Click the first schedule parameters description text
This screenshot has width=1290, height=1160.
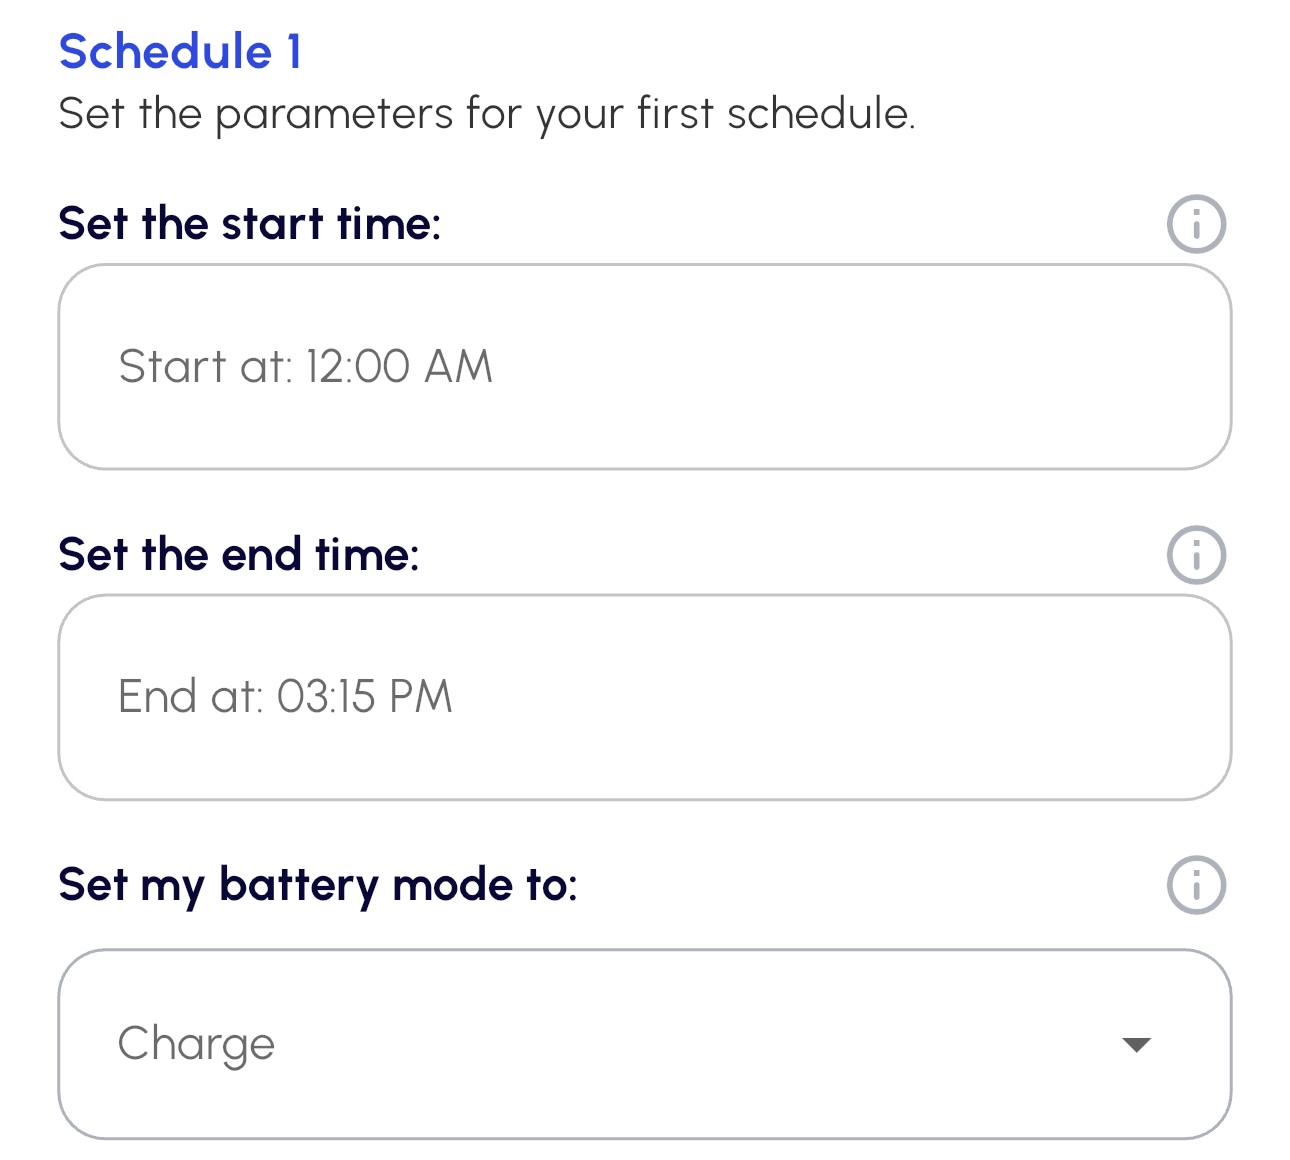(486, 114)
